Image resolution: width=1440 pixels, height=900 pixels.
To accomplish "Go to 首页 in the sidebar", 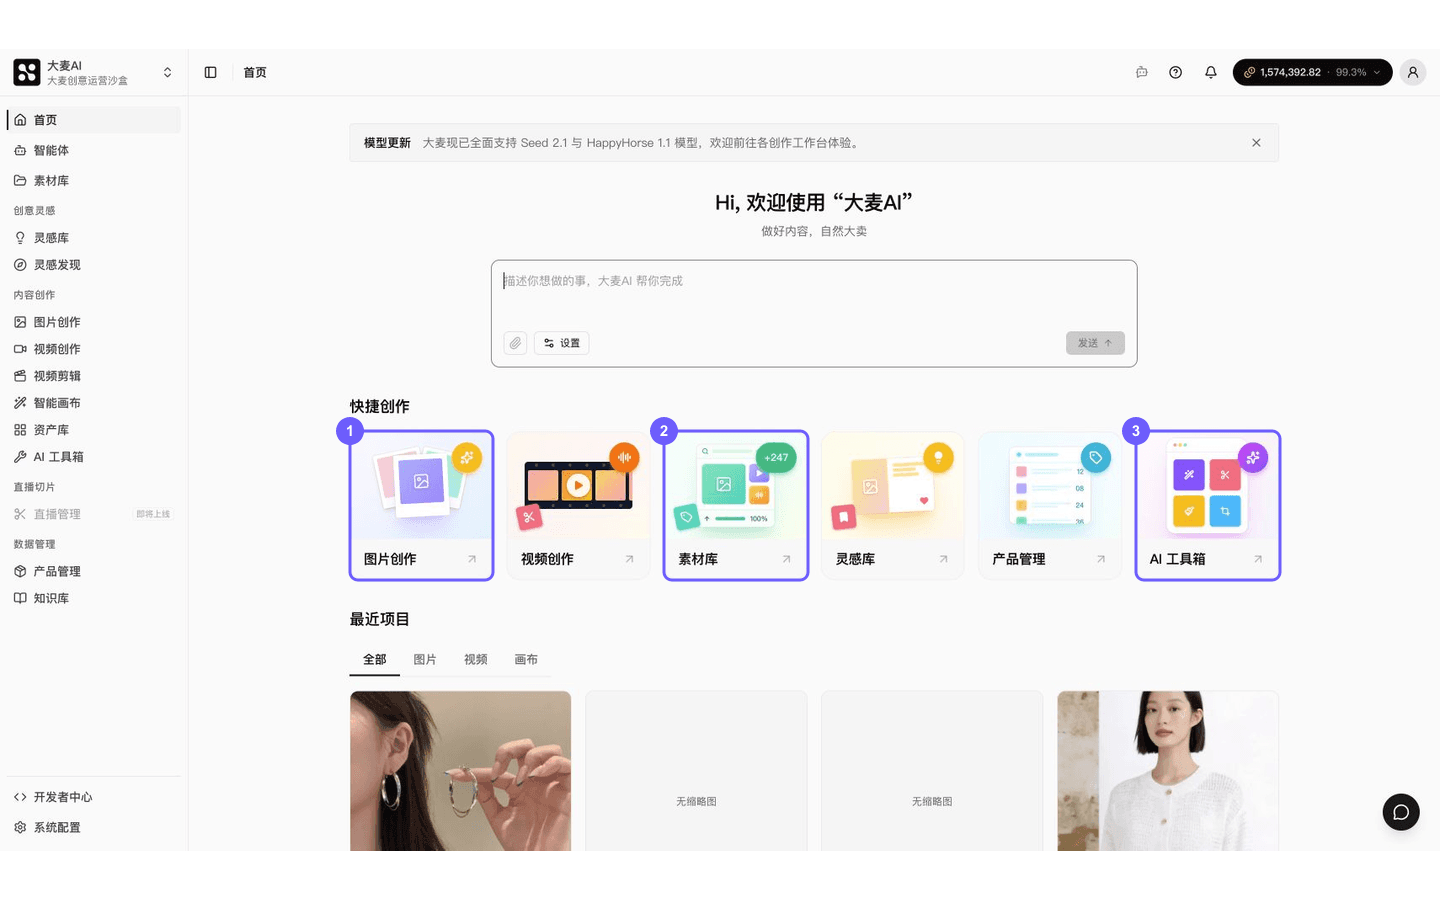I will coord(94,120).
